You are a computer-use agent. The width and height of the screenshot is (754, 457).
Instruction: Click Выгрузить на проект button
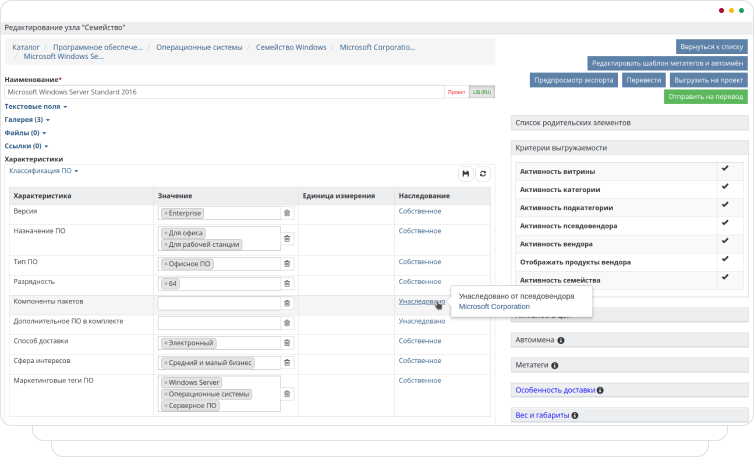pyautogui.click(x=709, y=80)
